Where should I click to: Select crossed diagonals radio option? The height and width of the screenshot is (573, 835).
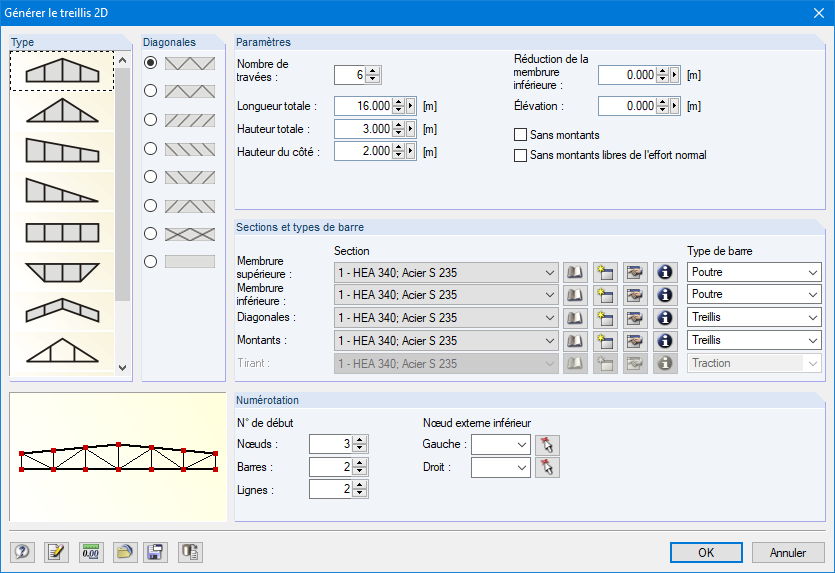[x=151, y=234]
